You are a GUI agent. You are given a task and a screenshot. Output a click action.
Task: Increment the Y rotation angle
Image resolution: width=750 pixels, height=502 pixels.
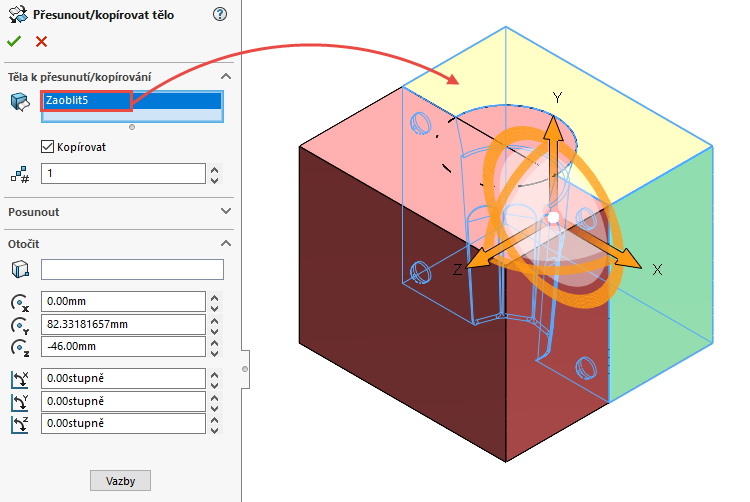pos(215,397)
